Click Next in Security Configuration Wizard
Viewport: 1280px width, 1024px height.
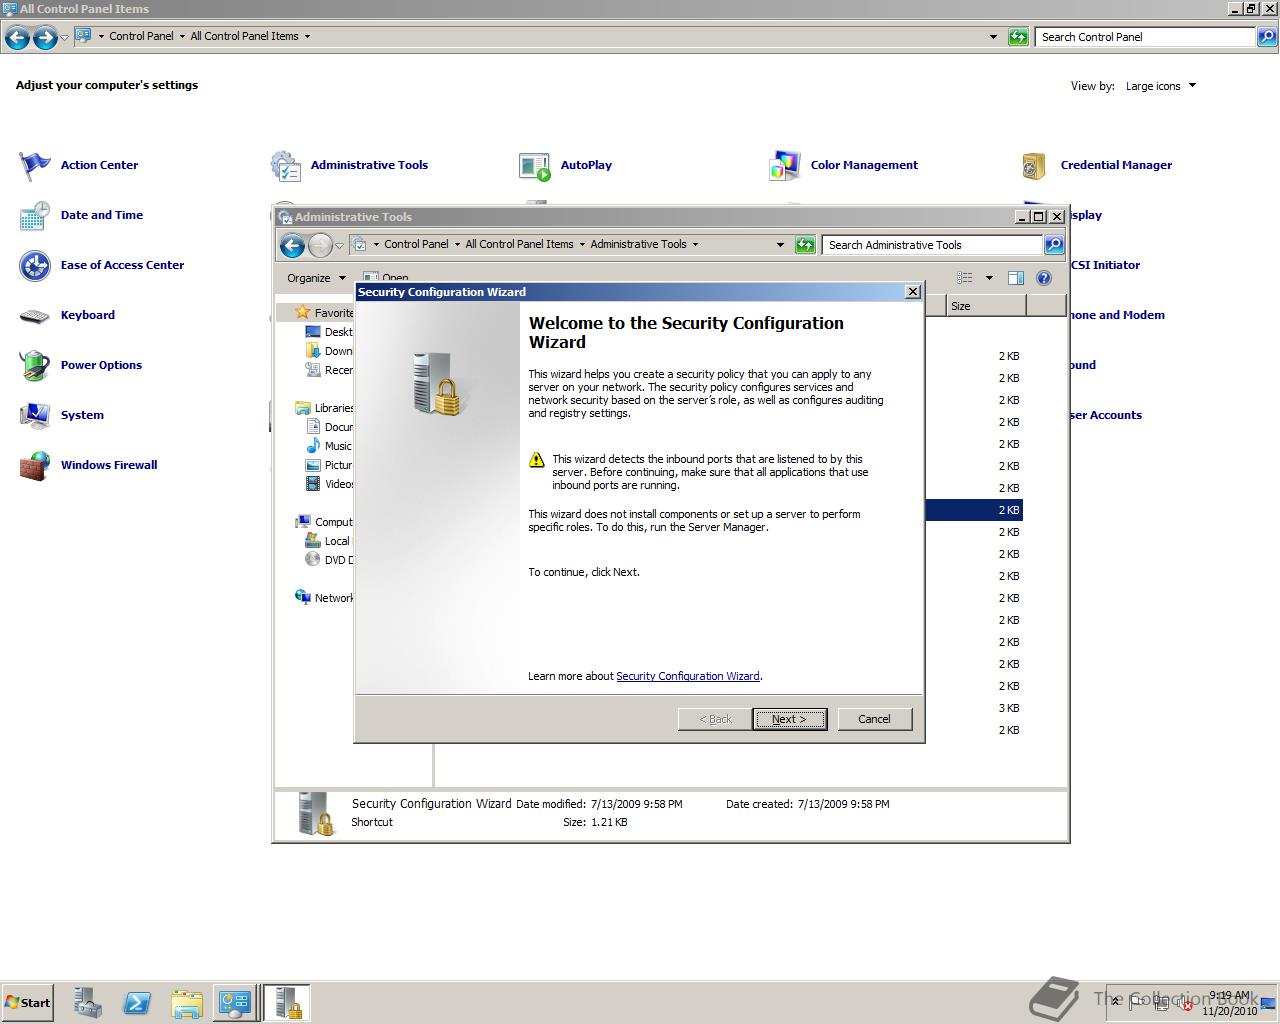789,719
